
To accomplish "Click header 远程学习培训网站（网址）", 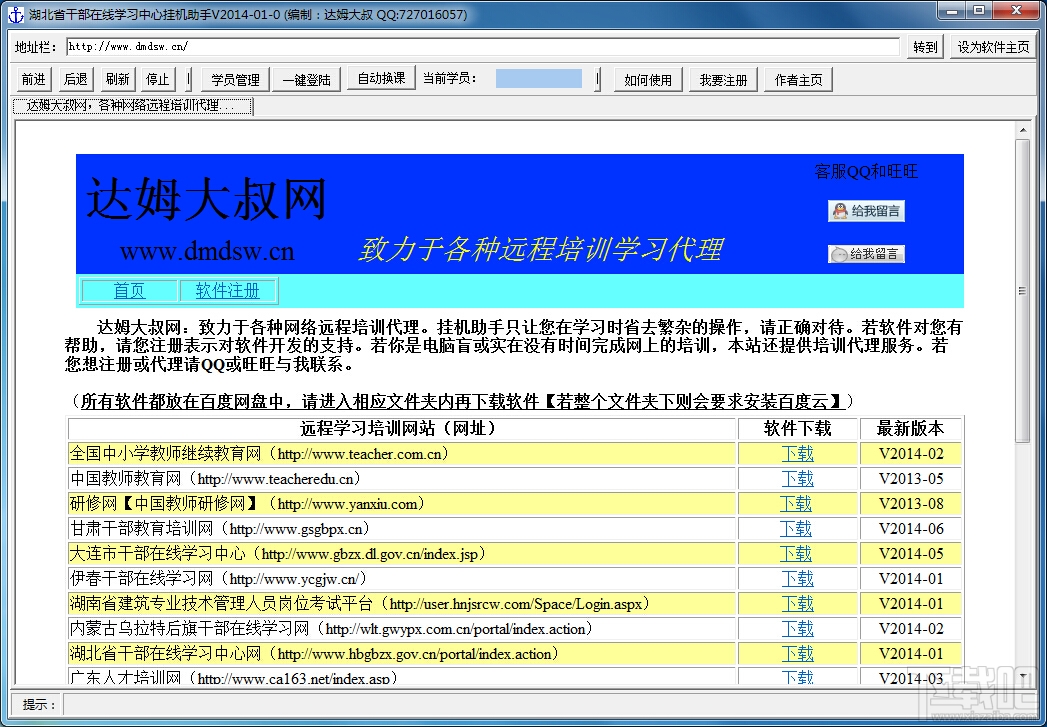I will (402, 429).
